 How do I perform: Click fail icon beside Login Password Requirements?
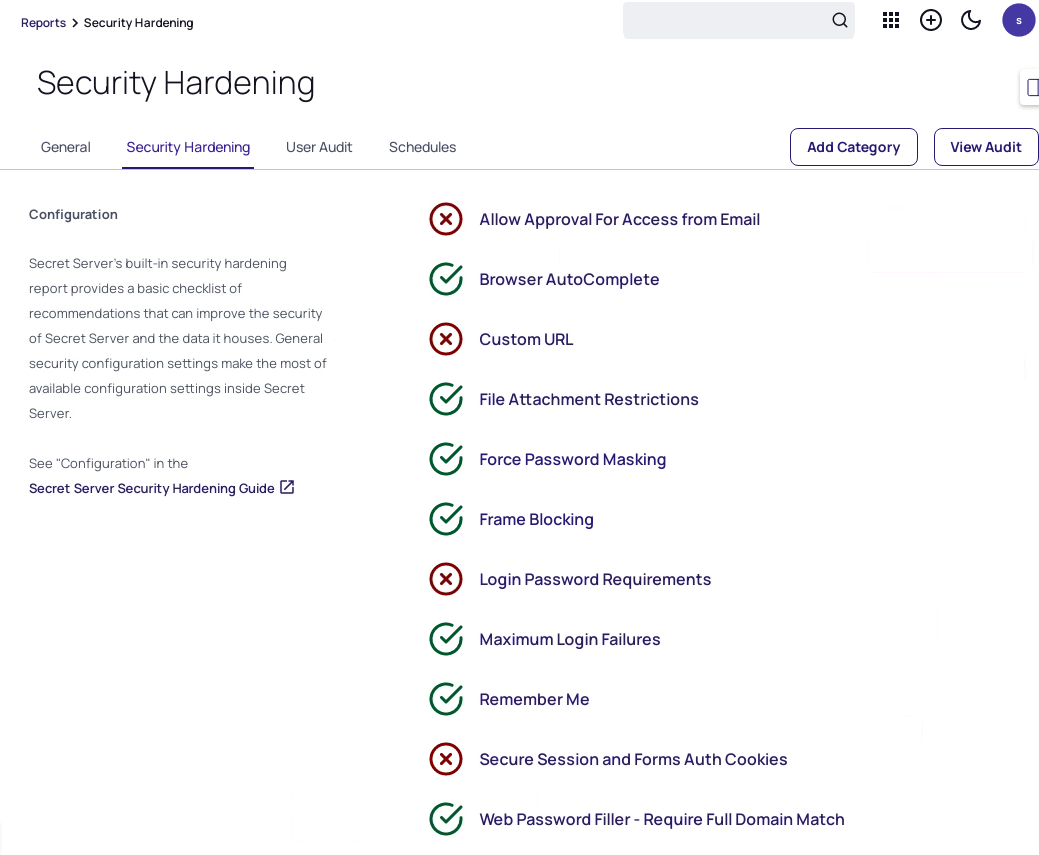(x=446, y=579)
